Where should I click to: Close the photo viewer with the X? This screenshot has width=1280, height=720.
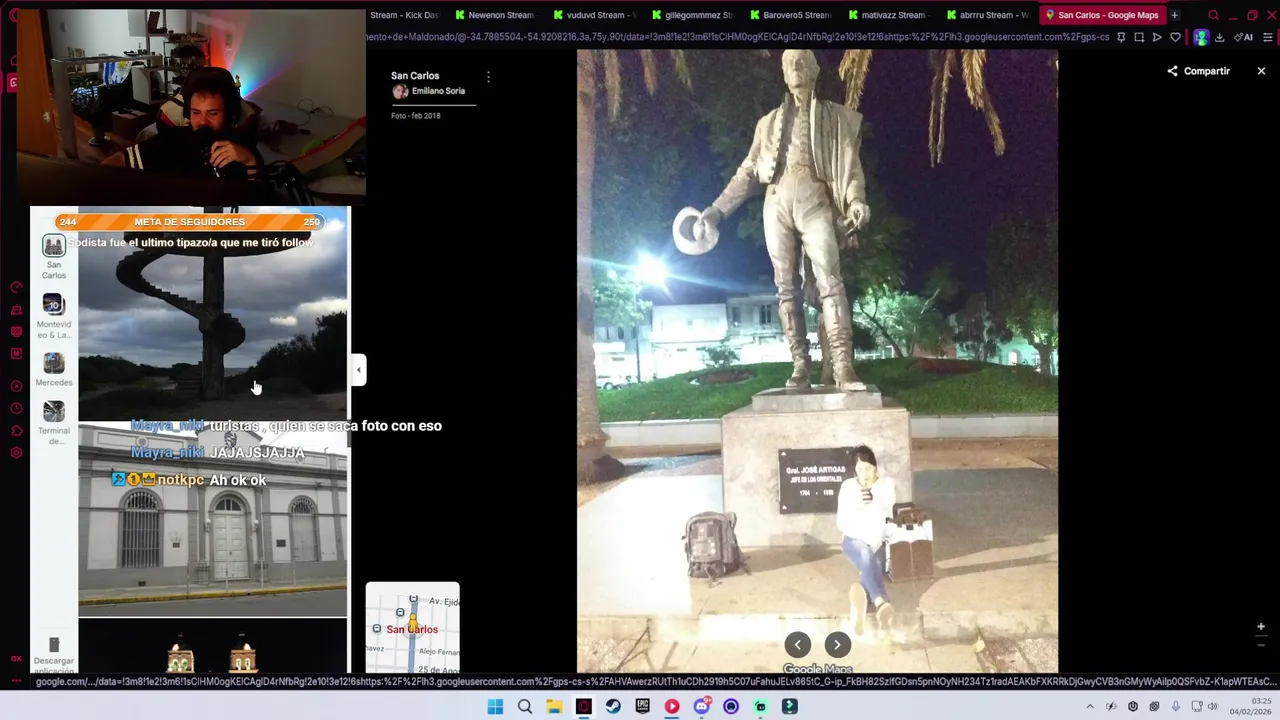pyautogui.click(x=1261, y=71)
